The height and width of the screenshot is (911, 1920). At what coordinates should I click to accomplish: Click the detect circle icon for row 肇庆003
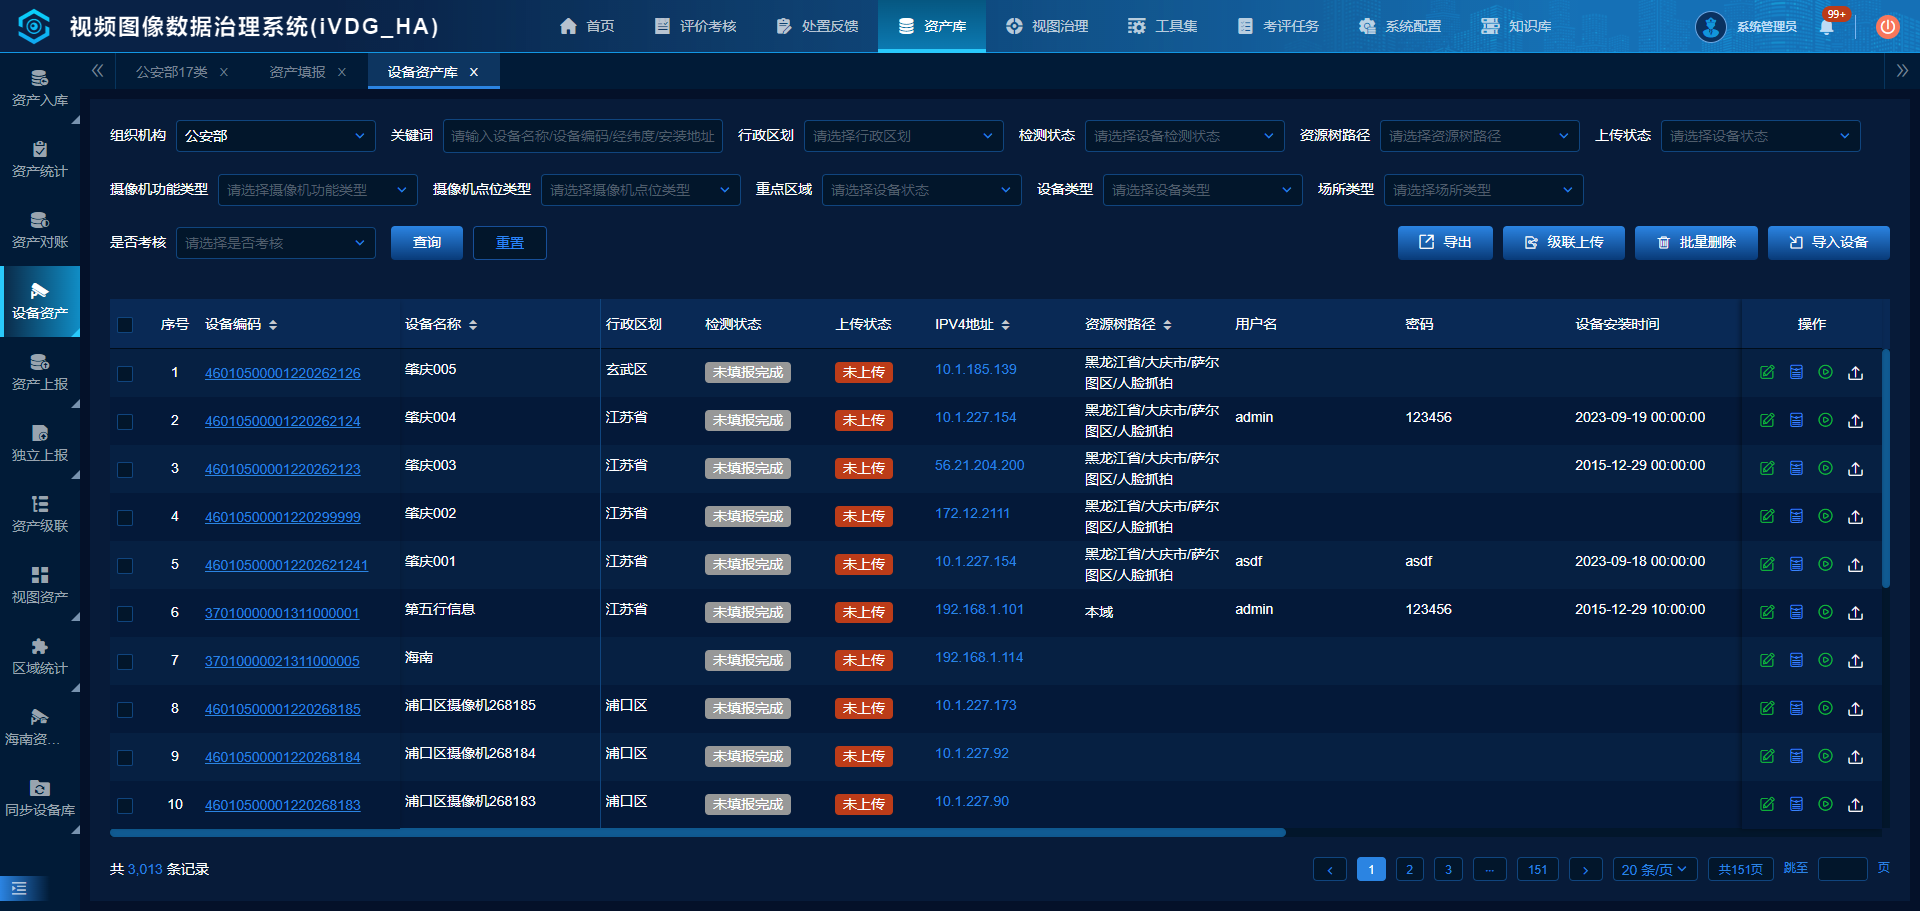pyautogui.click(x=1825, y=469)
